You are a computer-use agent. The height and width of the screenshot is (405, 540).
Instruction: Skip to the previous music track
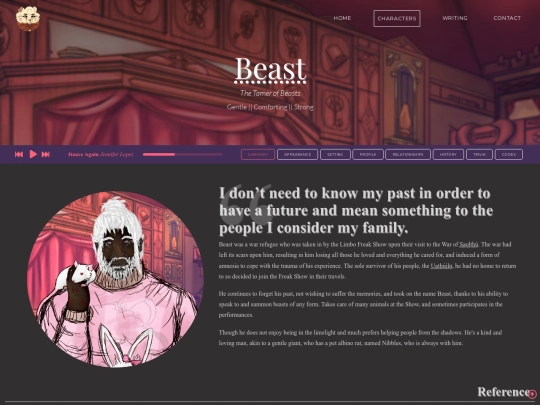click(19, 154)
